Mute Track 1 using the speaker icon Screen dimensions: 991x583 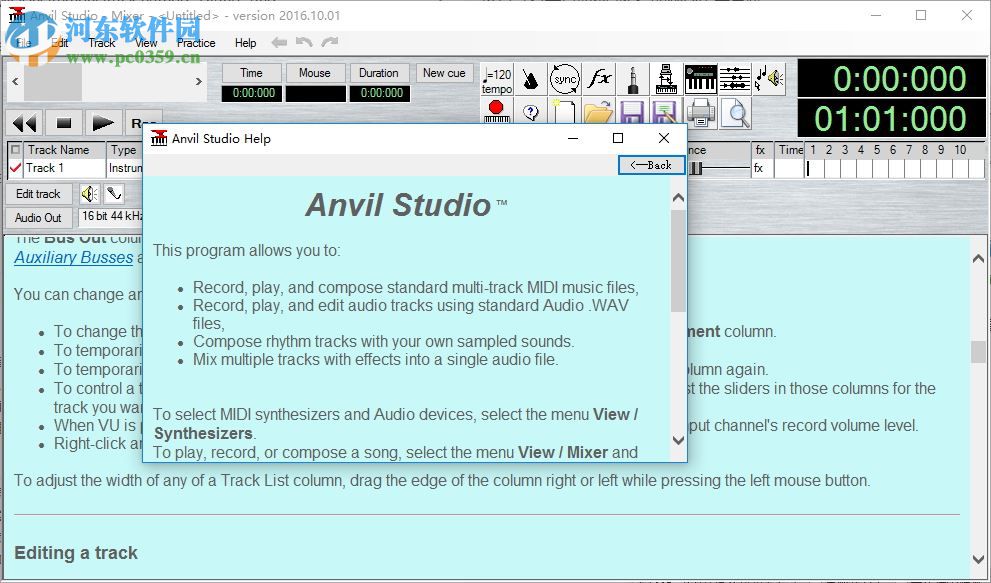pos(88,193)
